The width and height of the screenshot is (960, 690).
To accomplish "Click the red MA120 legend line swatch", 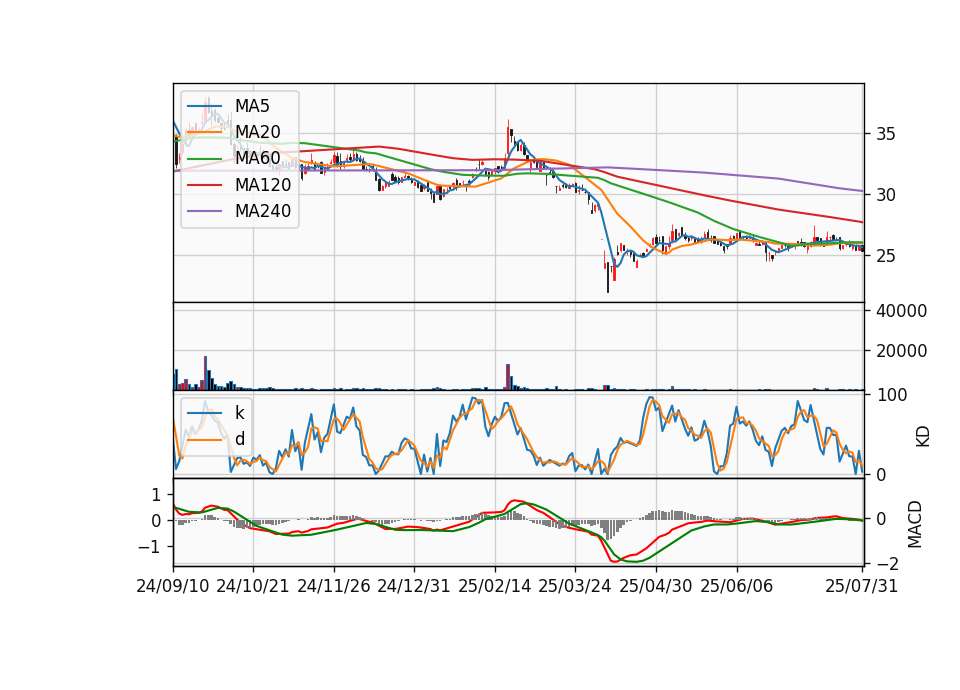I will click(204, 185).
